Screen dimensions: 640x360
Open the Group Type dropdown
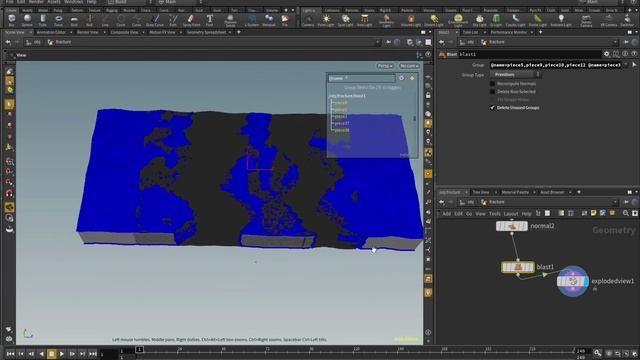tap(515, 75)
